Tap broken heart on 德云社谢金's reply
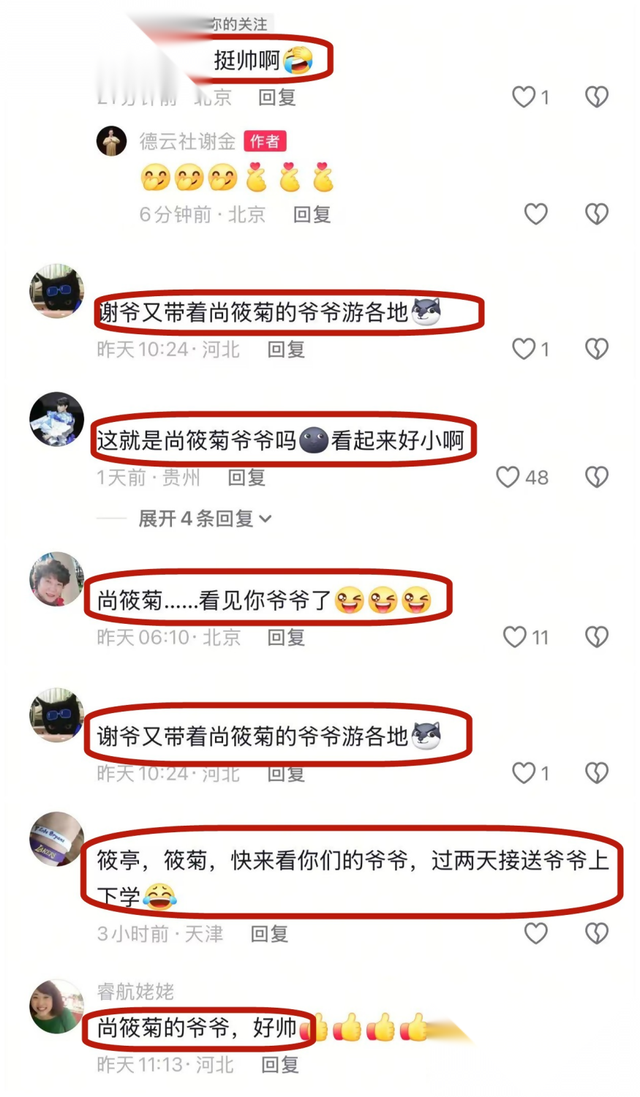 point(597,213)
